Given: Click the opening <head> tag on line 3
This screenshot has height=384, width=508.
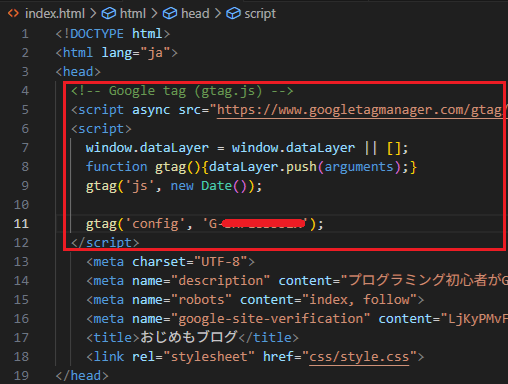Looking at the screenshot, I should pos(78,72).
